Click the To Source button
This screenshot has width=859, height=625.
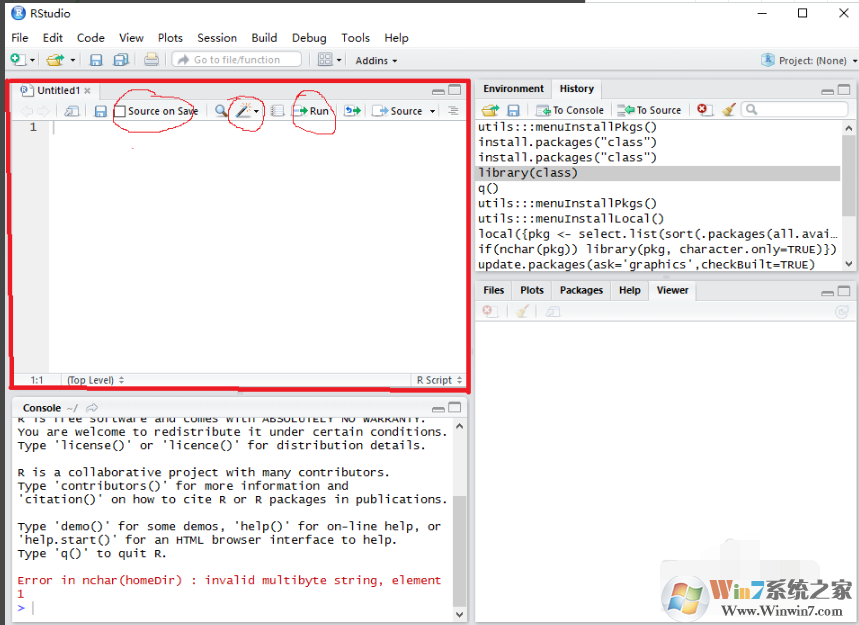[x=649, y=110]
